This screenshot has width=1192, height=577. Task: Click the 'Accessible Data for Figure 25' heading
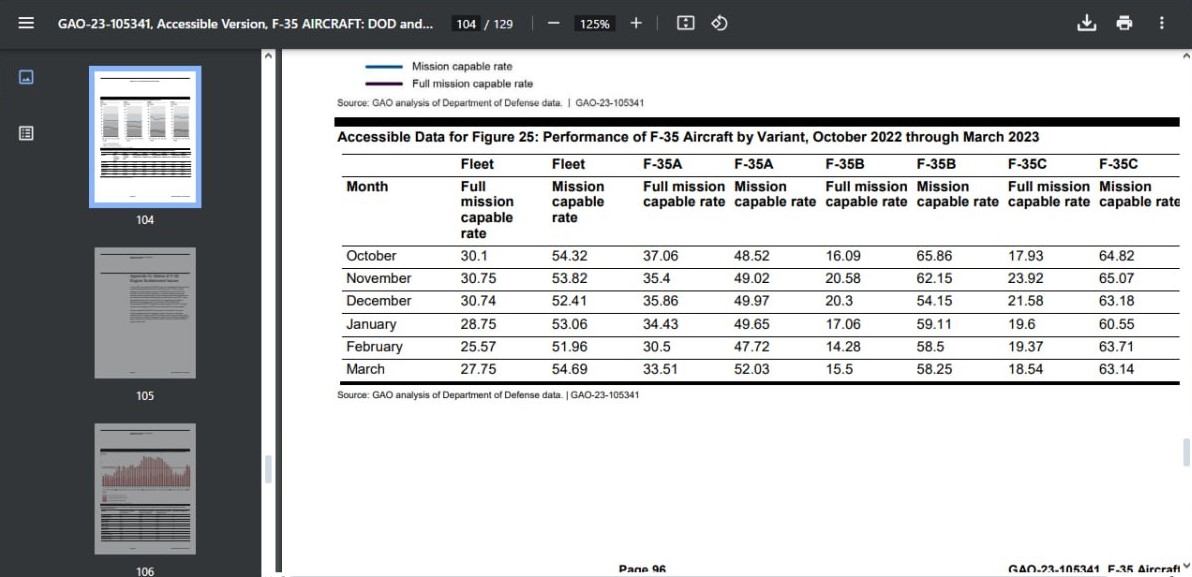688,137
